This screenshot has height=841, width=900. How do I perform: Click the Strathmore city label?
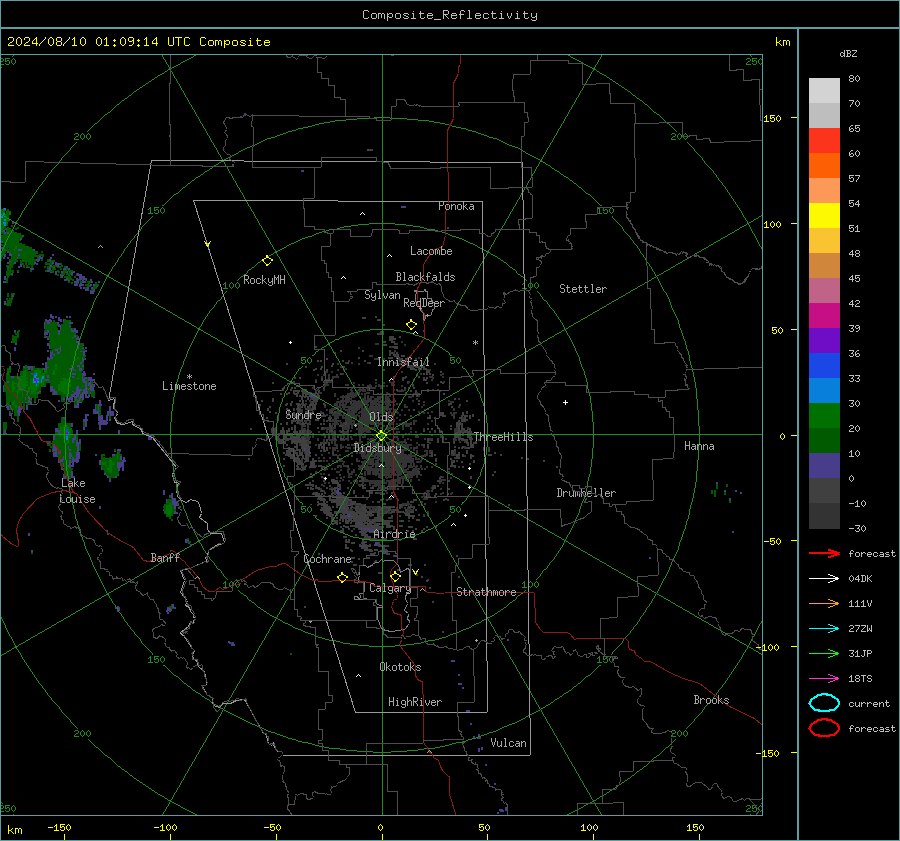(486, 592)
